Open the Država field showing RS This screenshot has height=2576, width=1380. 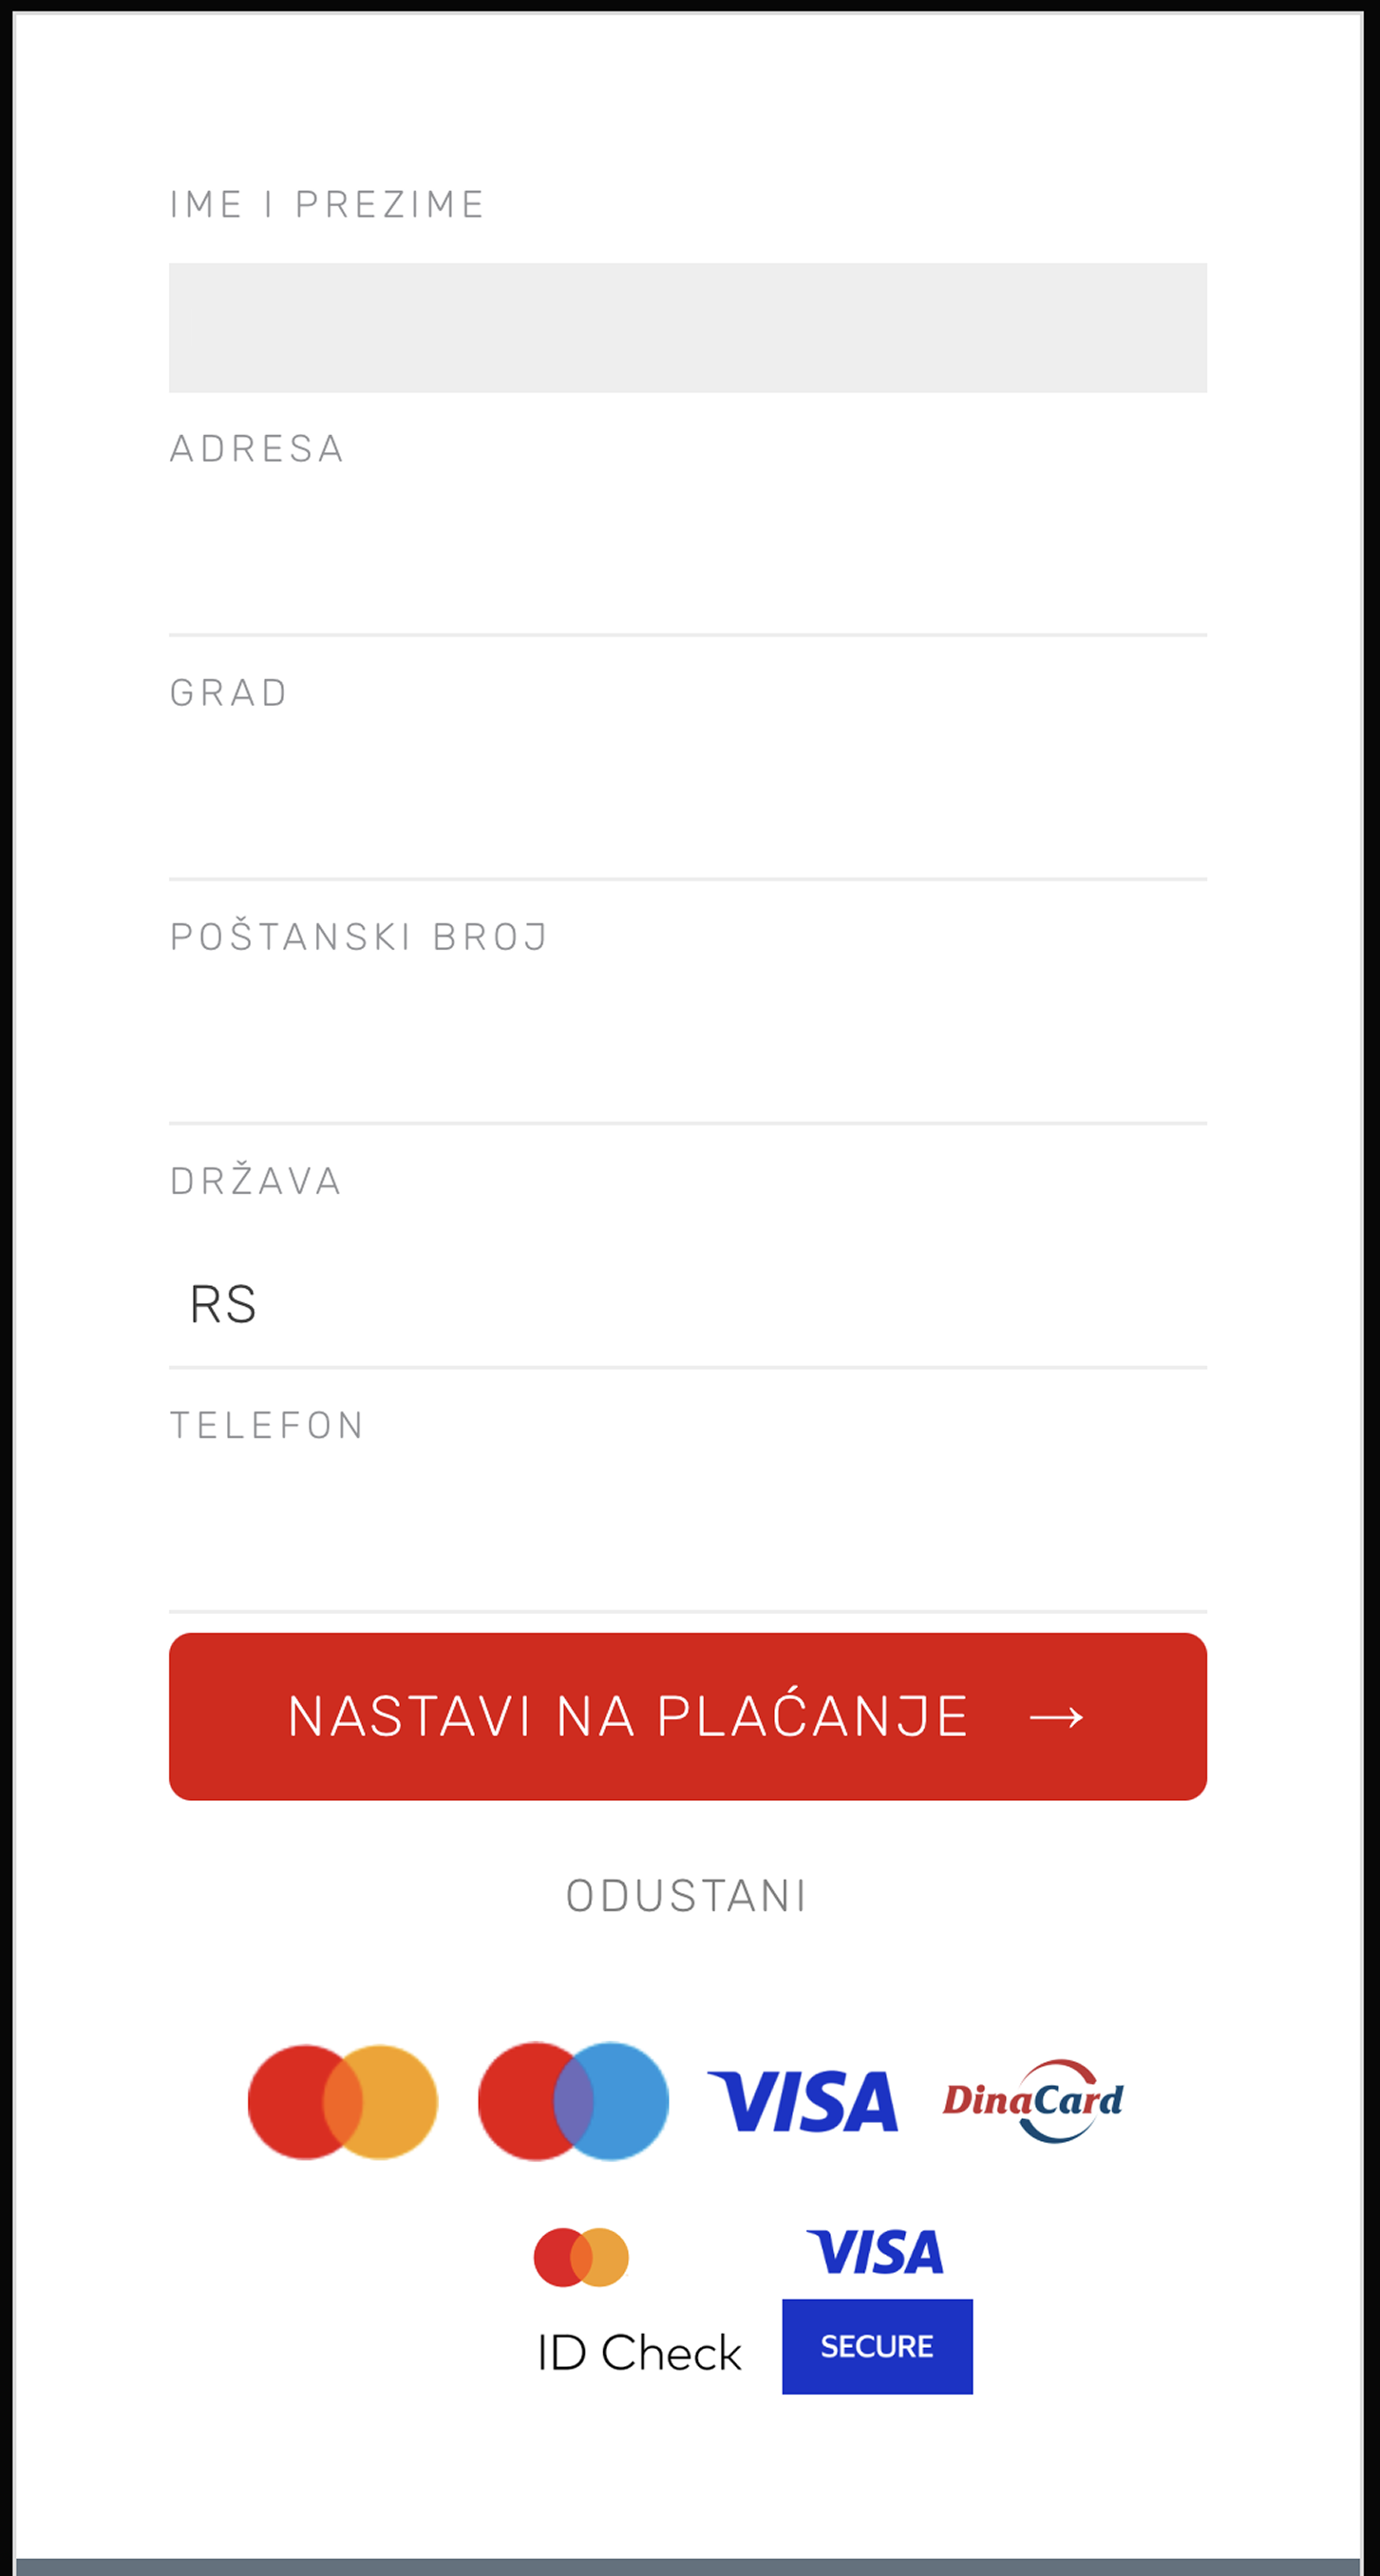(x=688, y=1304)
